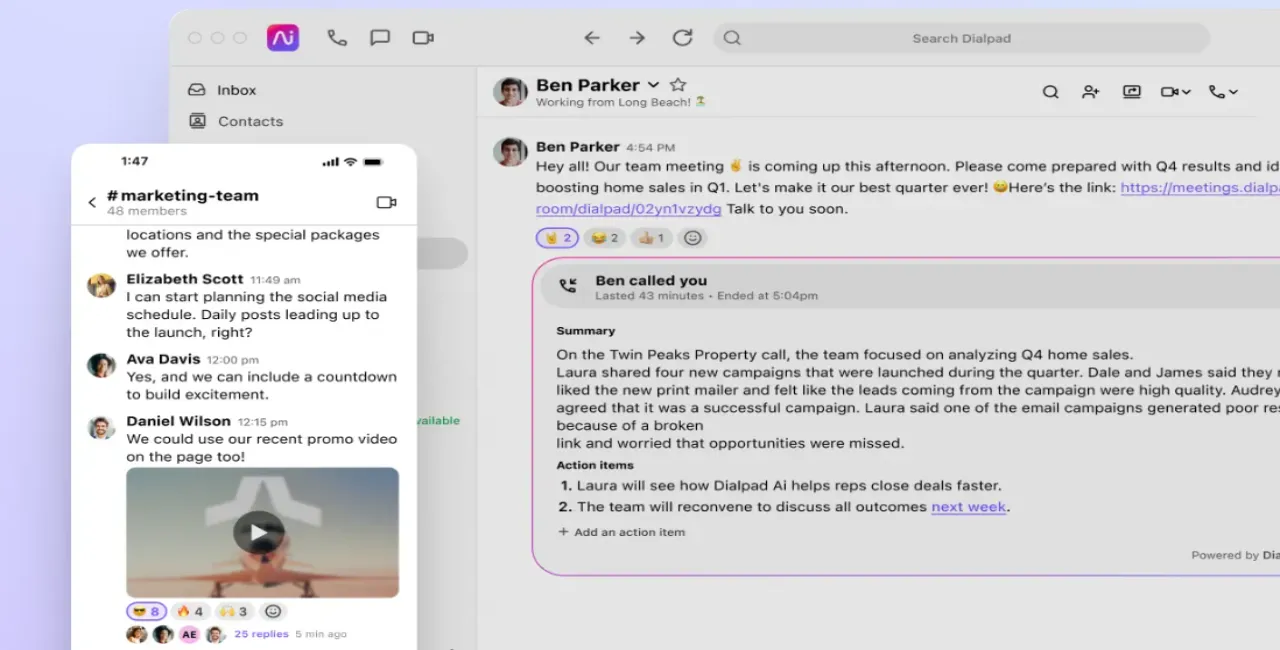The height and width of the screenshot is (650, 1280).
Task: Open the phone dialer icon in the top bar
Action: tap(337, 38)
